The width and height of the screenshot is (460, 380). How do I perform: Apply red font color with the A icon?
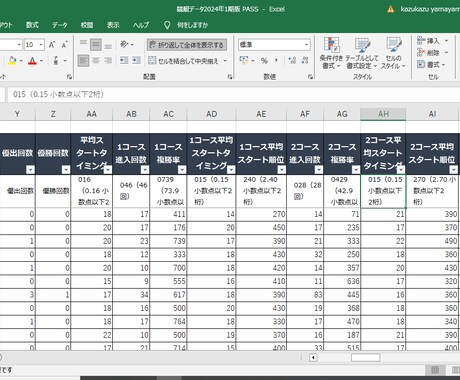(32, 61)
